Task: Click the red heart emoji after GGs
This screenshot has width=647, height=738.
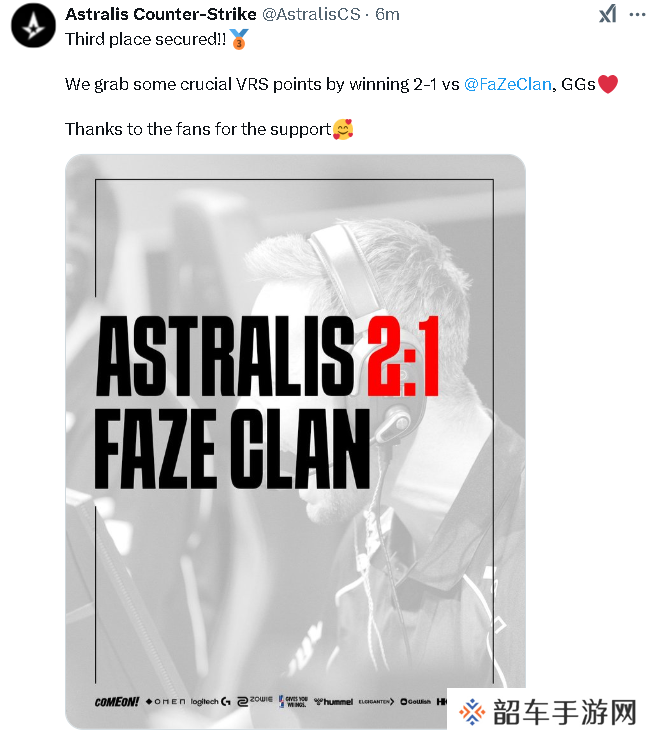Action: tap(607, 84)
